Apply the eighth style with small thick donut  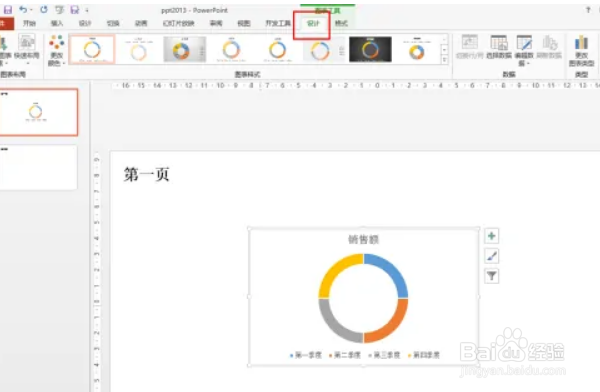(x=417, y=49)
